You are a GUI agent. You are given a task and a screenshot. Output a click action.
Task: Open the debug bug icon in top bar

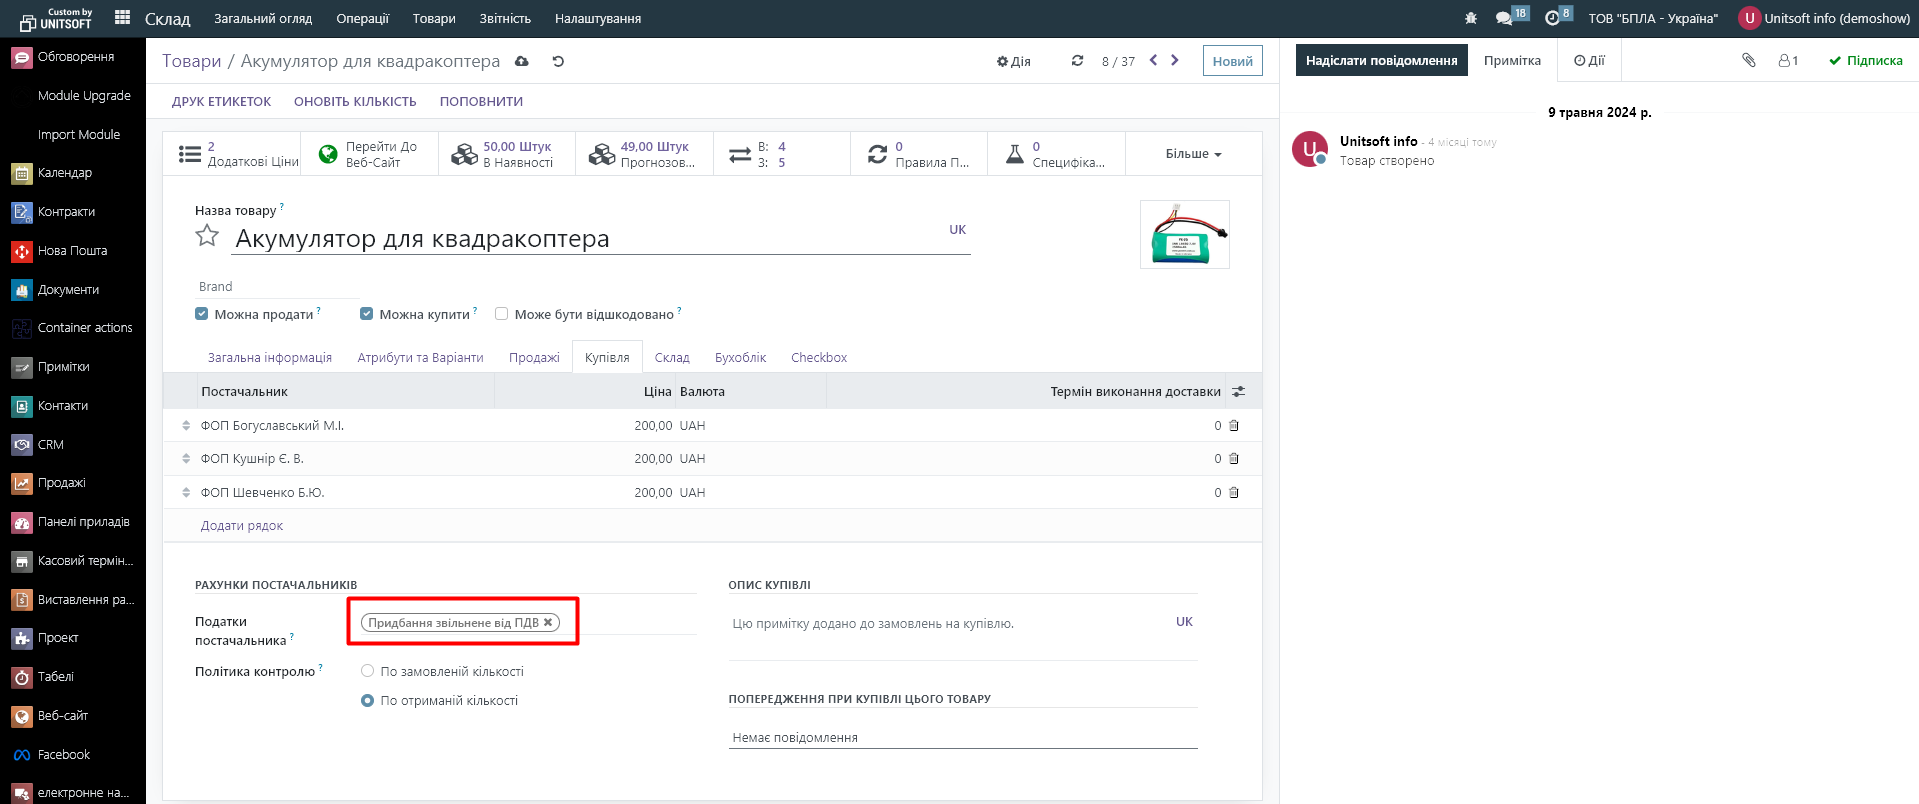click(1470, 18)
